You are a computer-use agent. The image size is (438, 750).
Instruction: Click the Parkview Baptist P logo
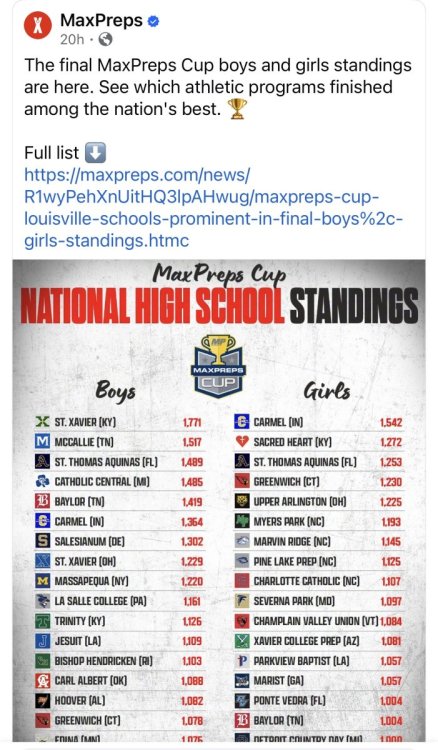[x=241, y=661]
